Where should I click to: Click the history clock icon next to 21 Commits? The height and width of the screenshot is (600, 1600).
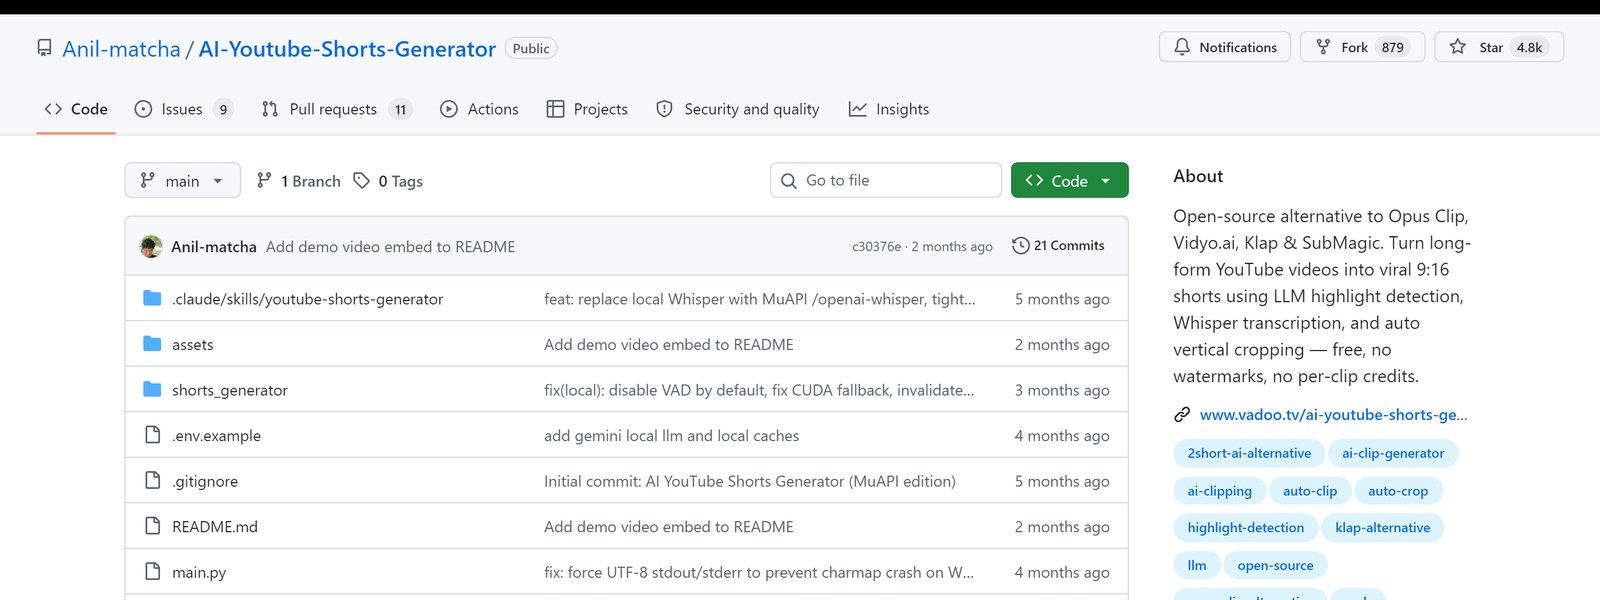[1020, 245]
